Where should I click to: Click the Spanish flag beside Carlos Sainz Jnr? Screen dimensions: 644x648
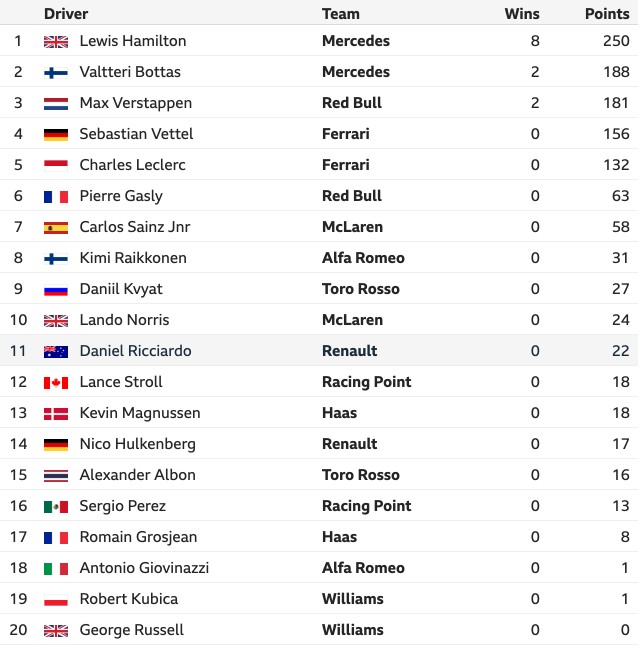[56, 227]
